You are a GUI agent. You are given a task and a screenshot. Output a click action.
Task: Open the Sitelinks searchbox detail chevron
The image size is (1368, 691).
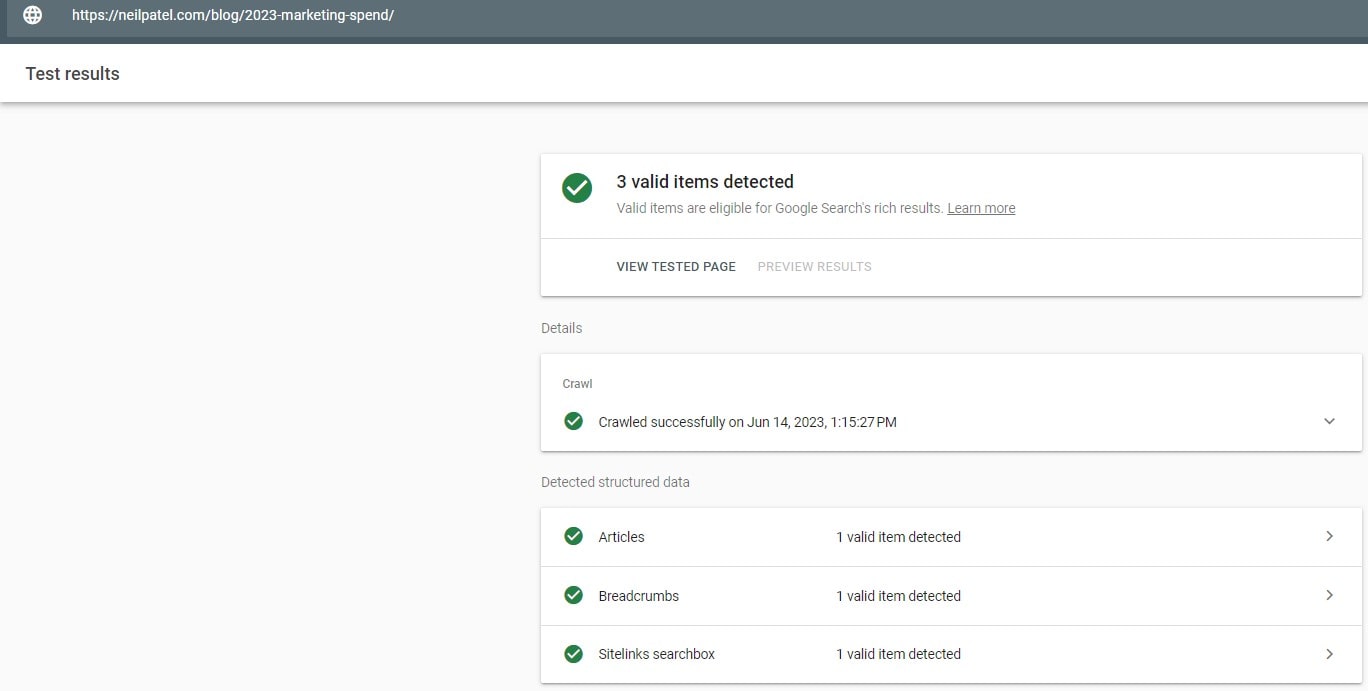1330,654
